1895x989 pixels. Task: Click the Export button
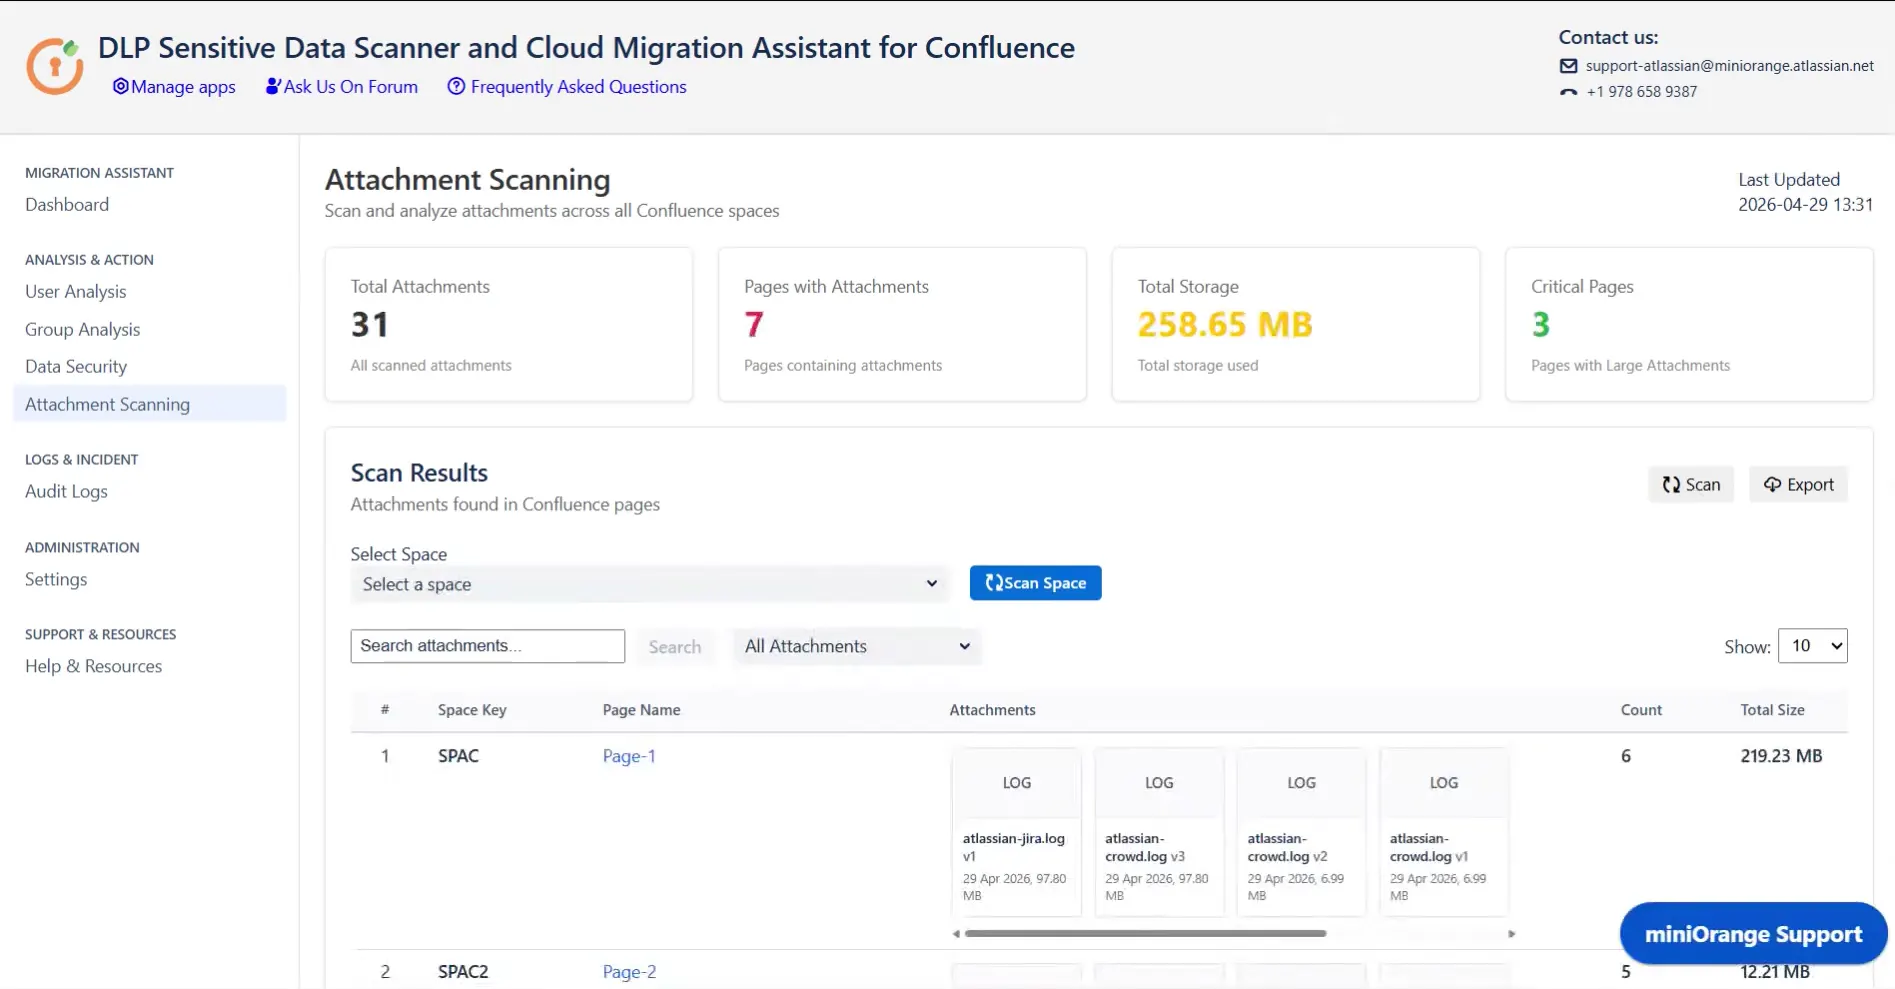pos(1798,485)
